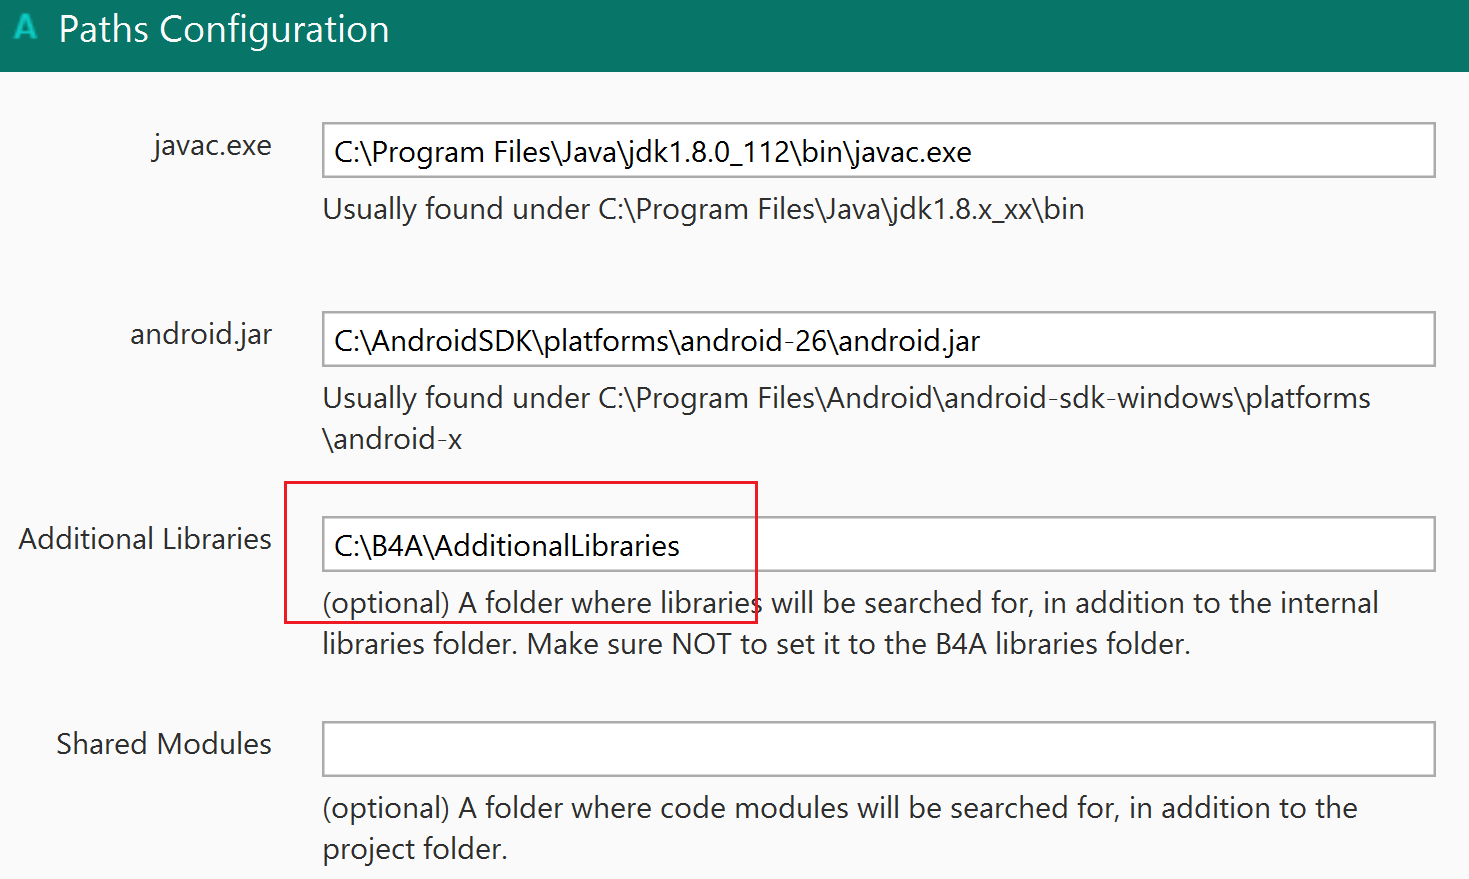Click the \android-x hint continuation line
1469x879 pixels.
pos(392,439)
